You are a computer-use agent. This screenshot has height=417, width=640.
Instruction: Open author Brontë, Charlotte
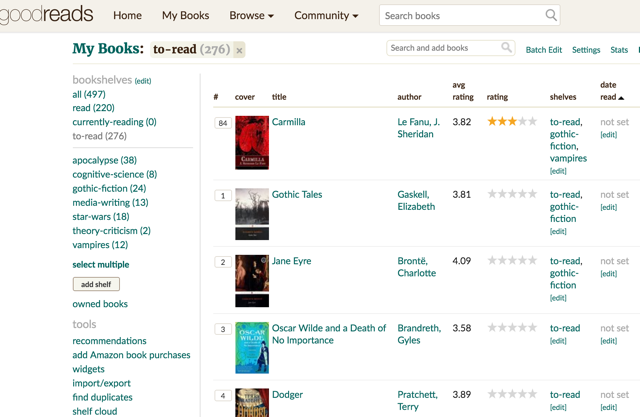416,267
